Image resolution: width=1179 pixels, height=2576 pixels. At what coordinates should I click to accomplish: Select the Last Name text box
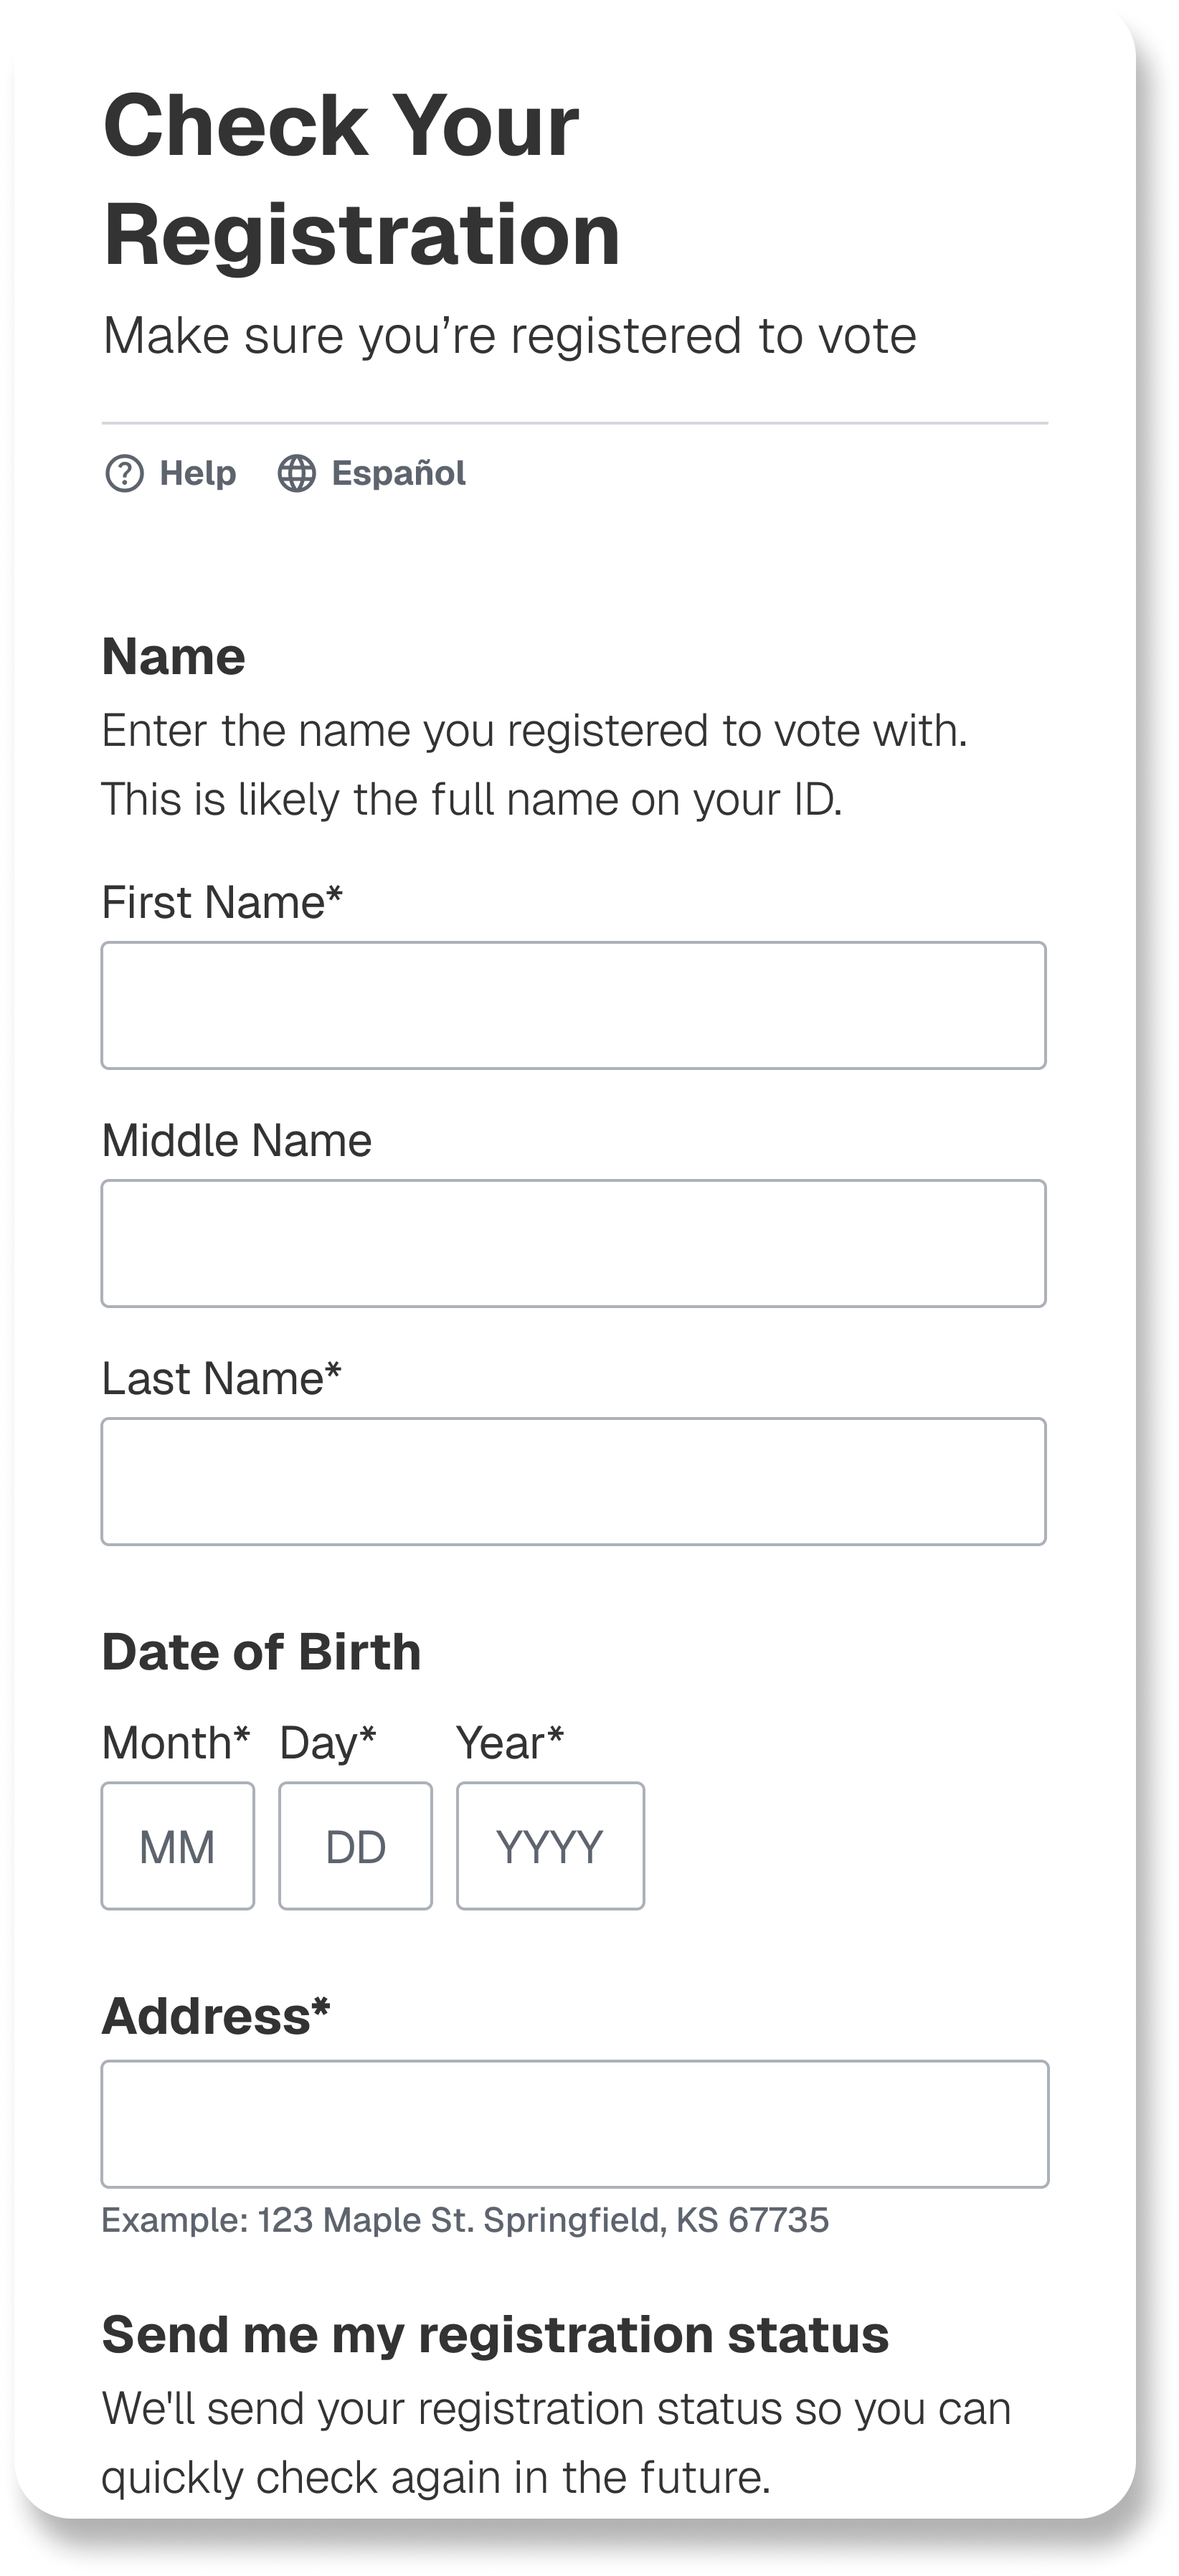tap(573, 1481)
